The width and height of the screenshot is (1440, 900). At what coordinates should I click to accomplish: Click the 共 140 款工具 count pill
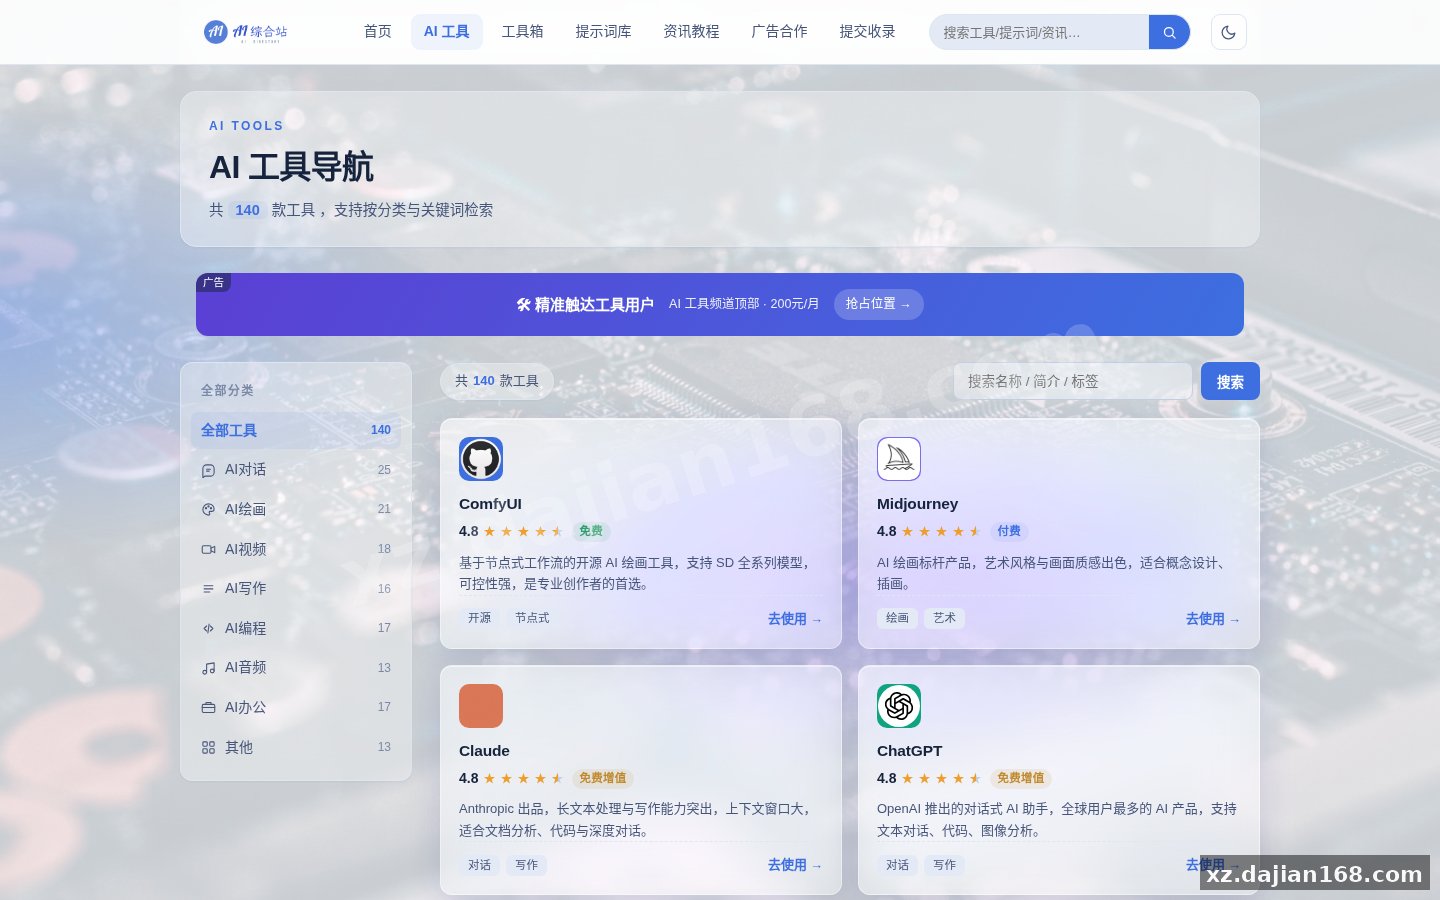pyautogui.click(x=497, y=381)
